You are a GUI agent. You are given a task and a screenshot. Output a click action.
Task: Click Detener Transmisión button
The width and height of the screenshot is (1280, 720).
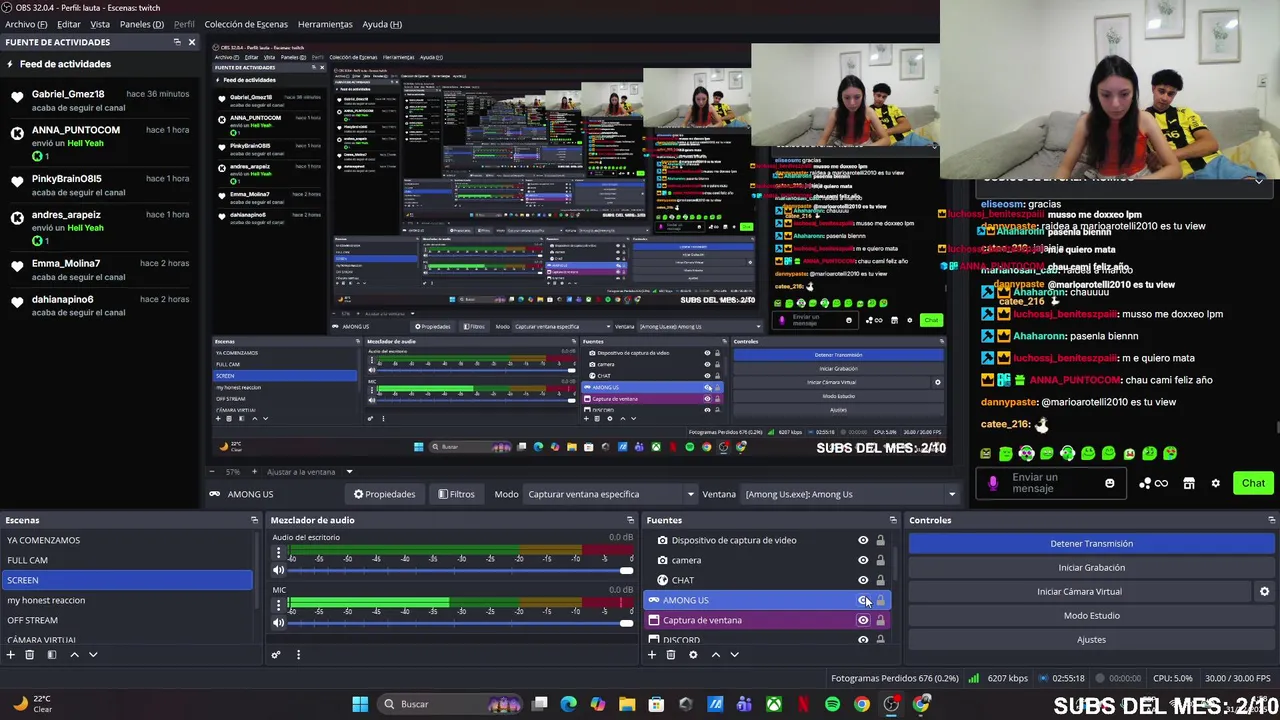tap(1091, 544)
